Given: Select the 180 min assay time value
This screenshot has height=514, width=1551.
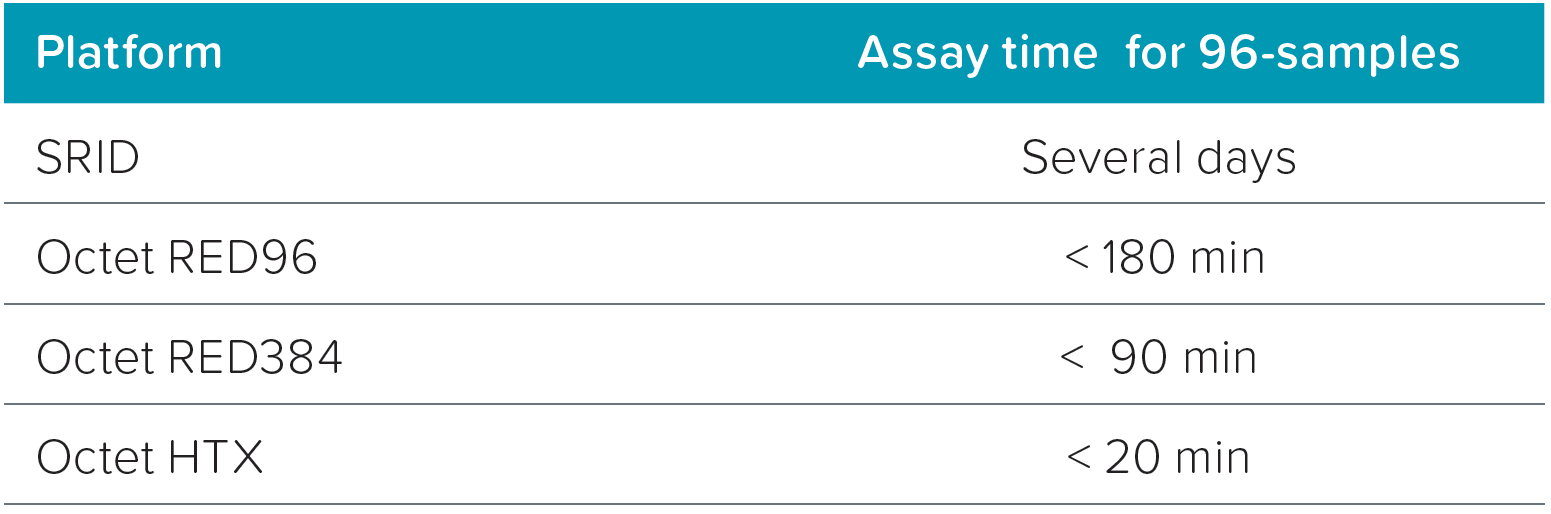Looking at the screenshot, I should 1183,258.
